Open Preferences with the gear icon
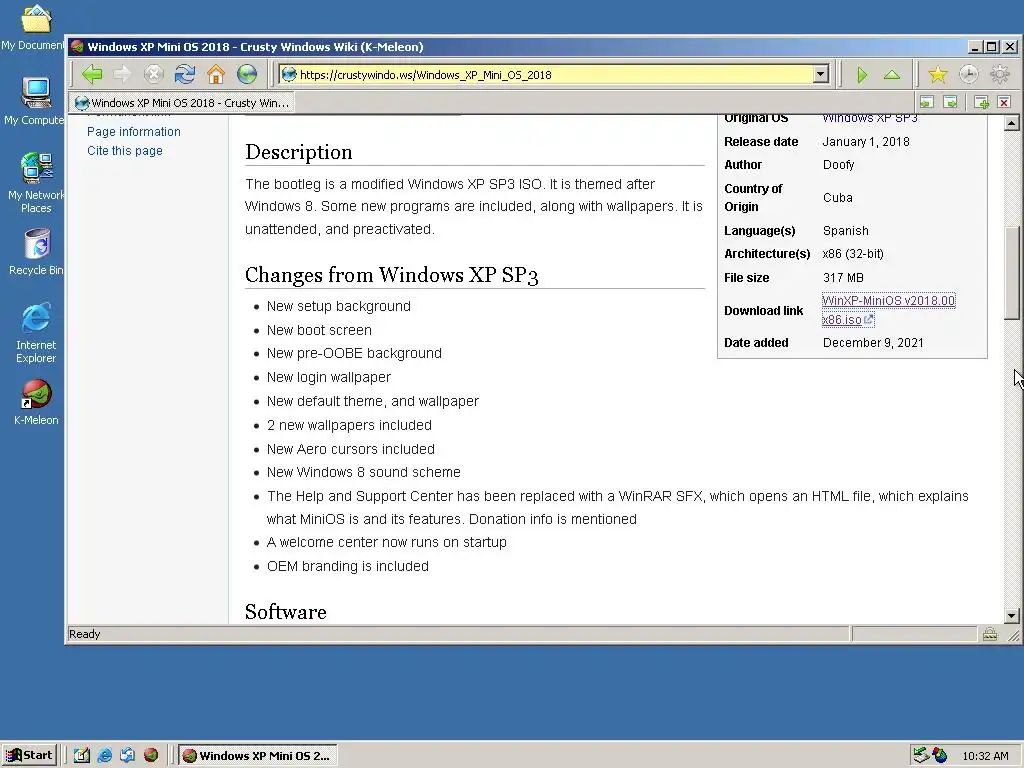1024x768 pixels. click(1000, 75)
